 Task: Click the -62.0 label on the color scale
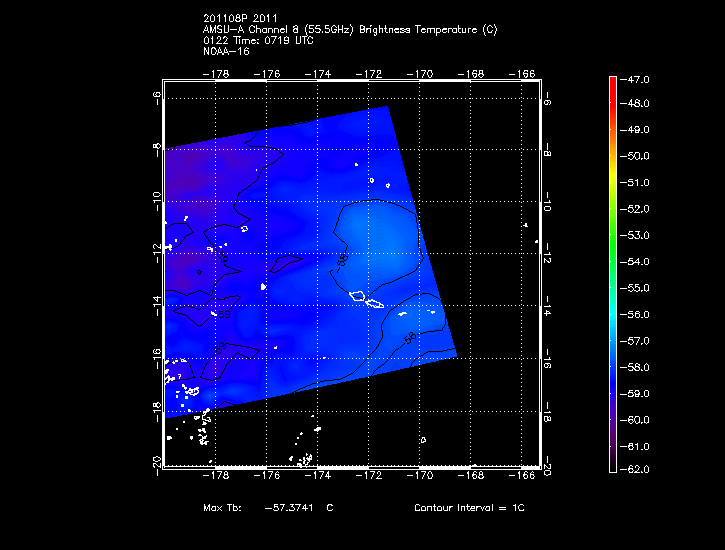coord(639,470)
